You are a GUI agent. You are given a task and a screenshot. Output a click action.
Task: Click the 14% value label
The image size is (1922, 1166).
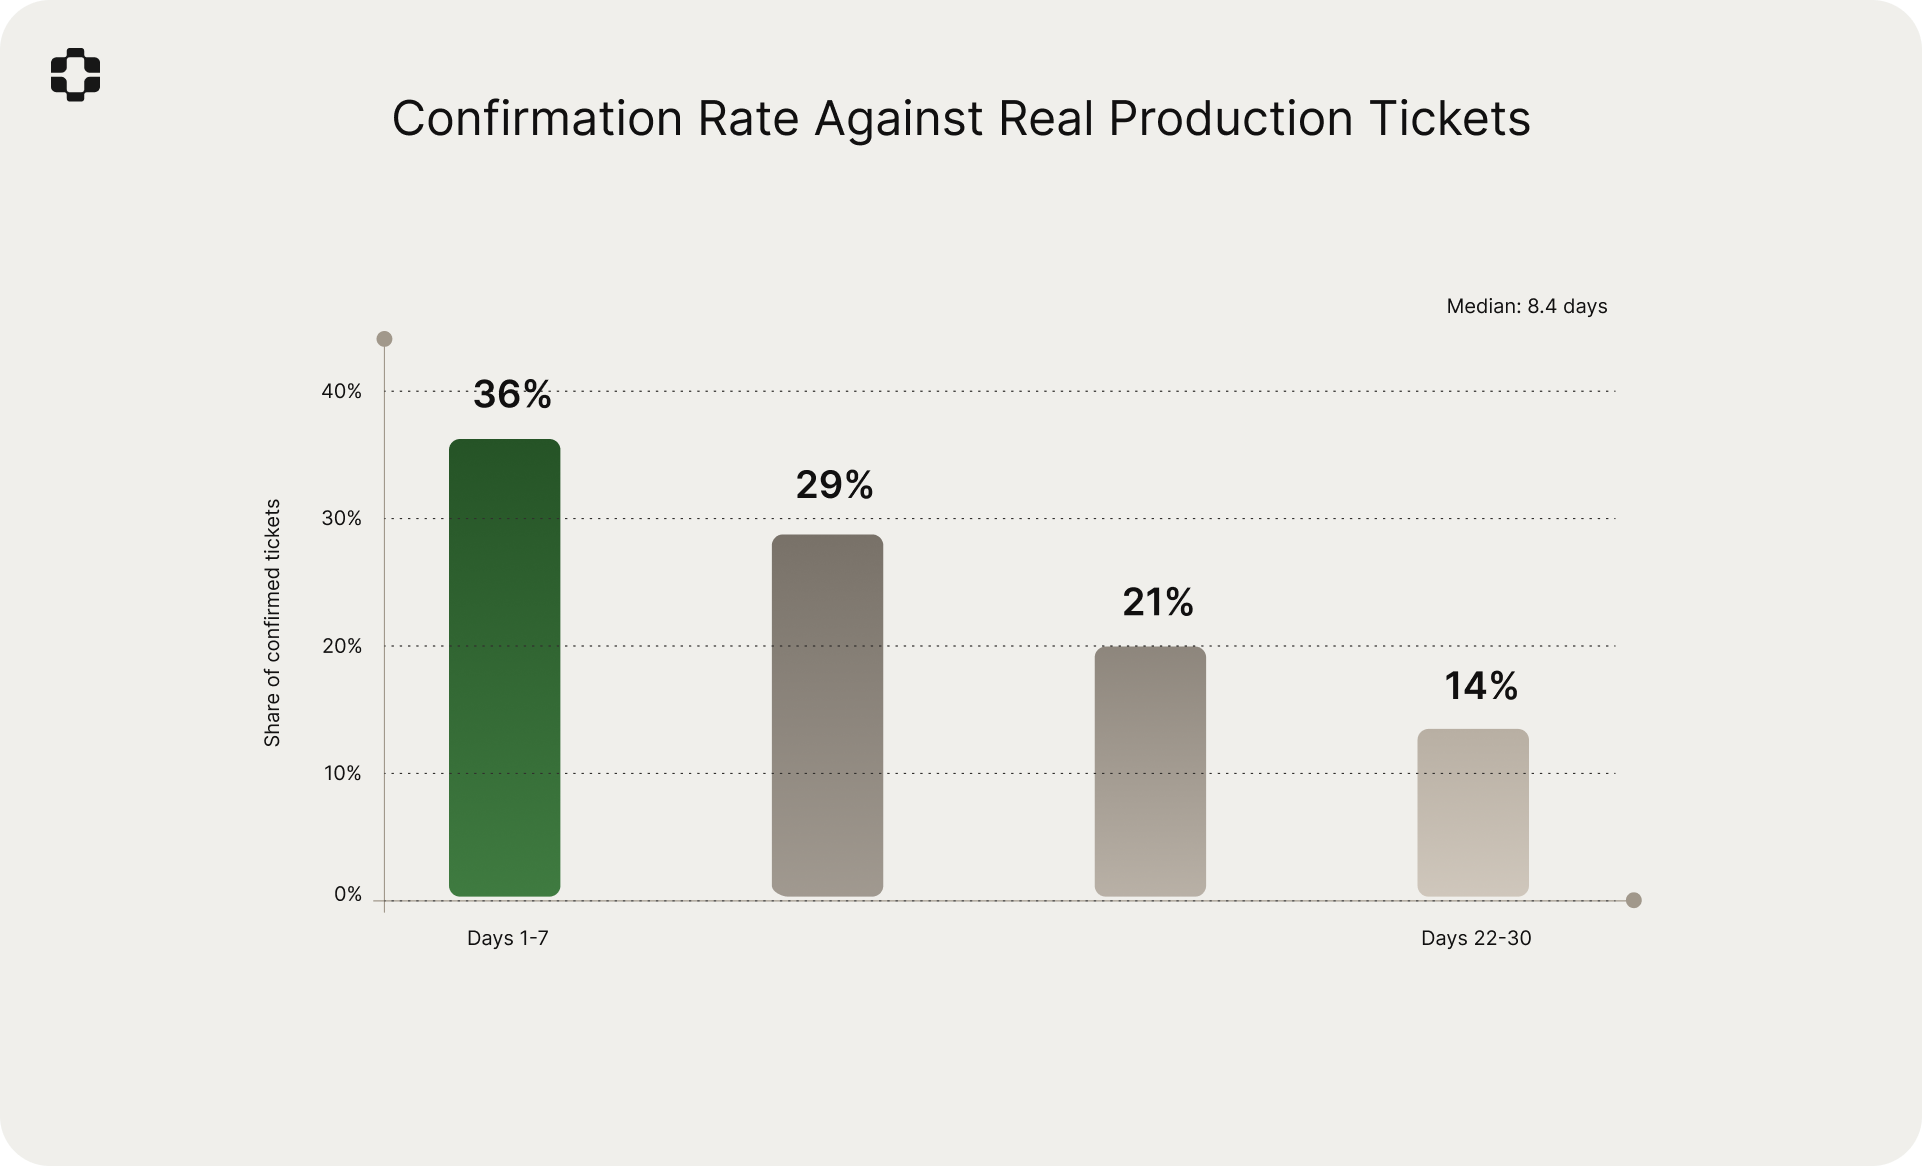(x=1480, y=686)
